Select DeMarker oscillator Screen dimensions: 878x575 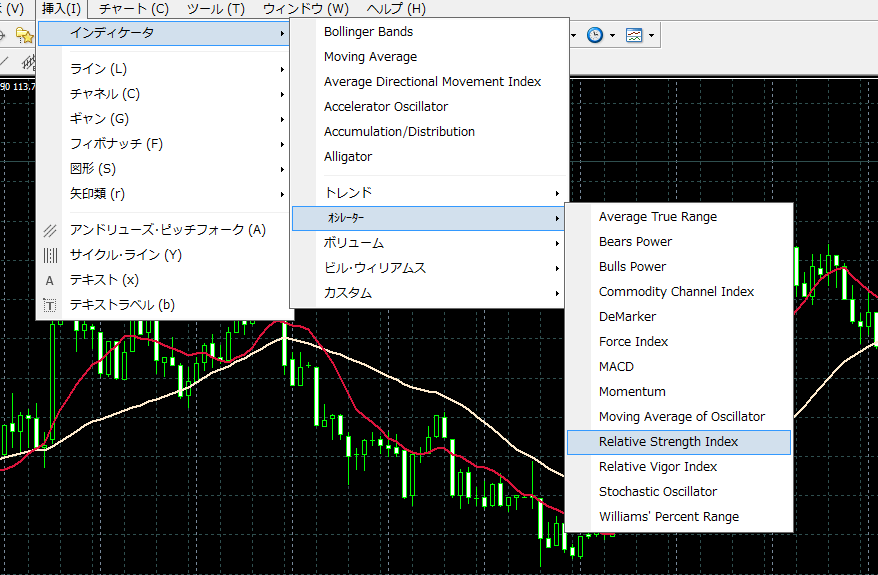point(679,317)
